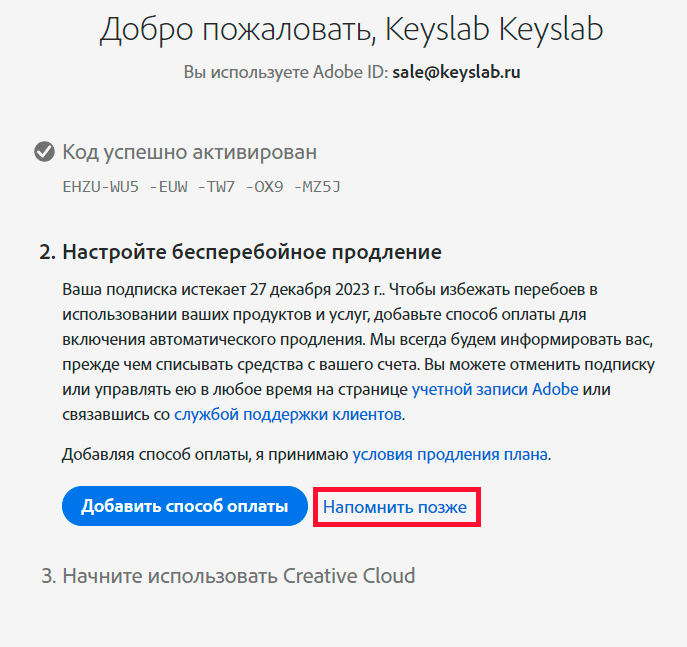Open 'учетной записи Adobe' link

tap(495, 389)
